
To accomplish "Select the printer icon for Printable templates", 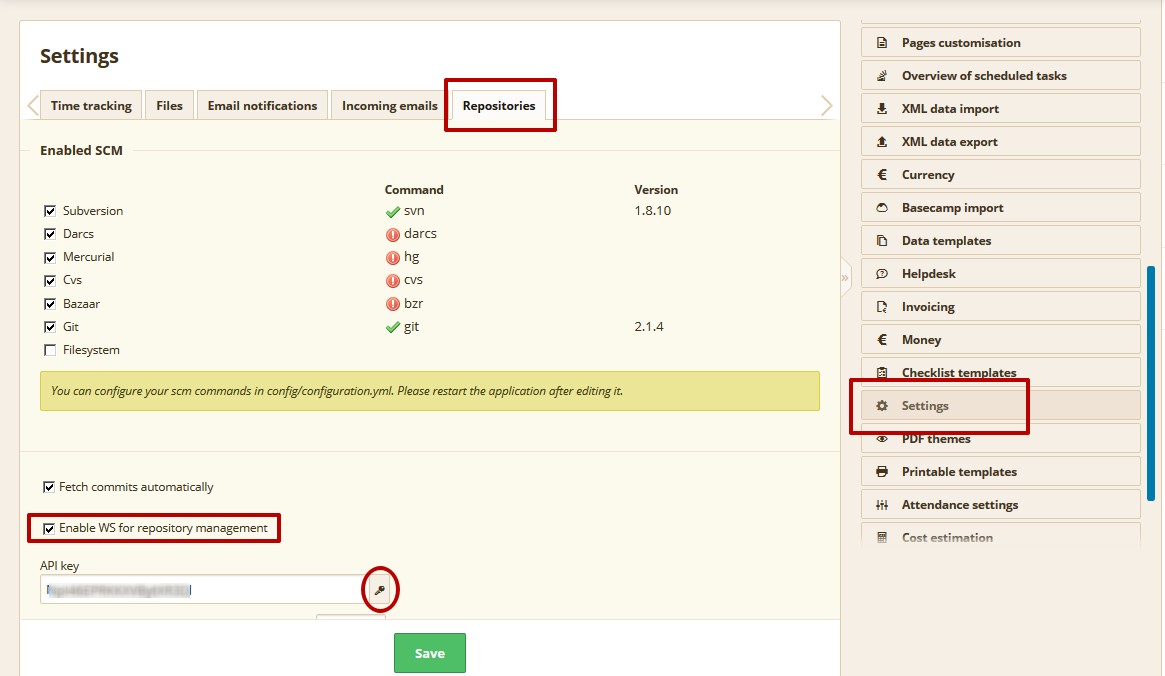I will [x=881, y=470].
